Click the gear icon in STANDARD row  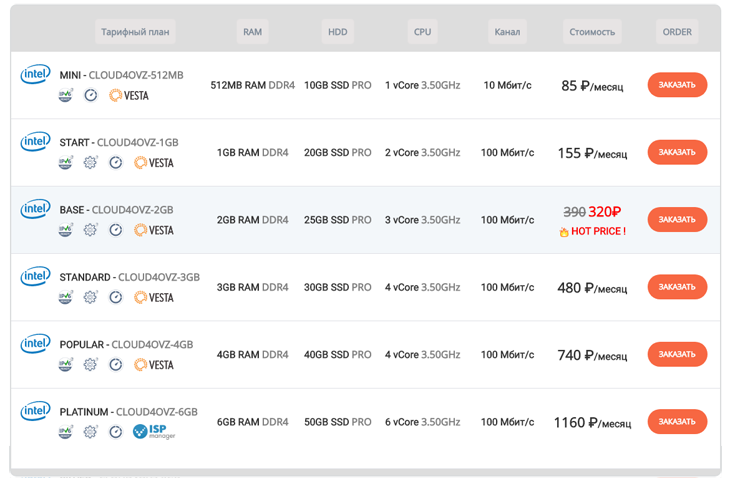90,297
